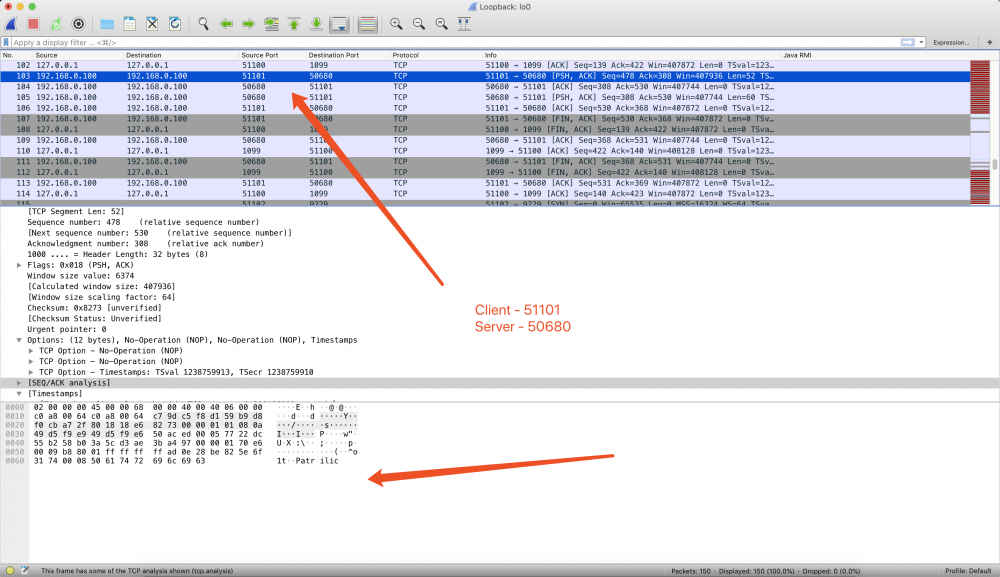Expand first TCP Option No-Operation node
The height and width of the screenshot is (577, 1000).
click(x=31, y=351)
